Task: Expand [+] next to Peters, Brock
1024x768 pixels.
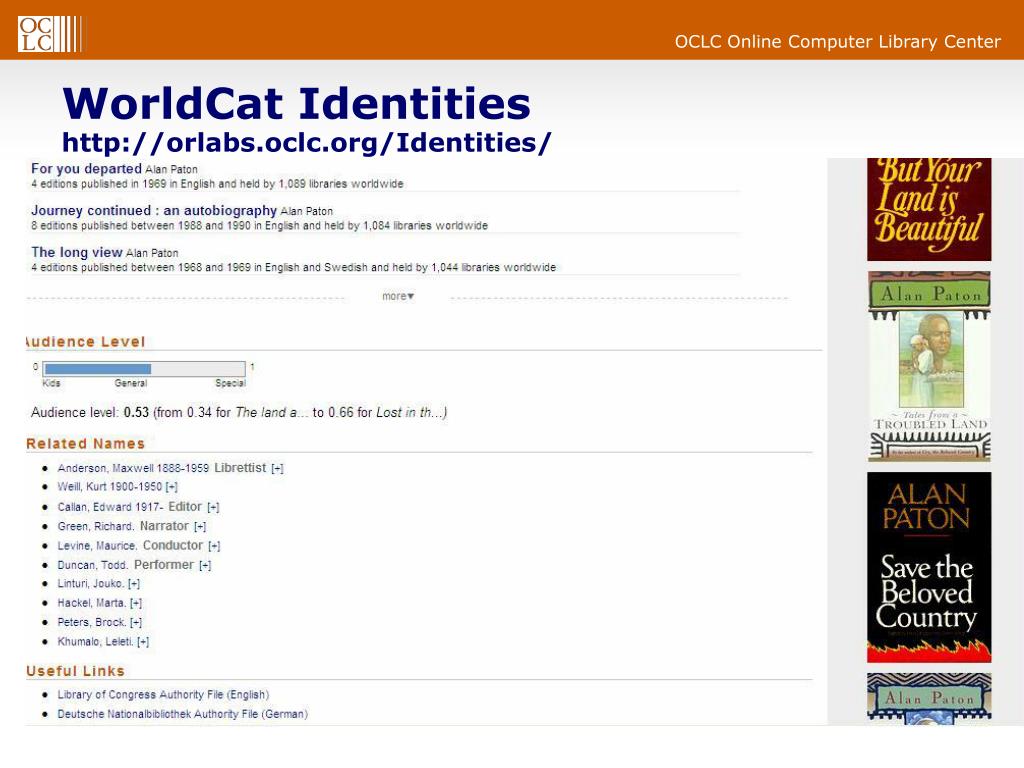Action: point(136,622)
